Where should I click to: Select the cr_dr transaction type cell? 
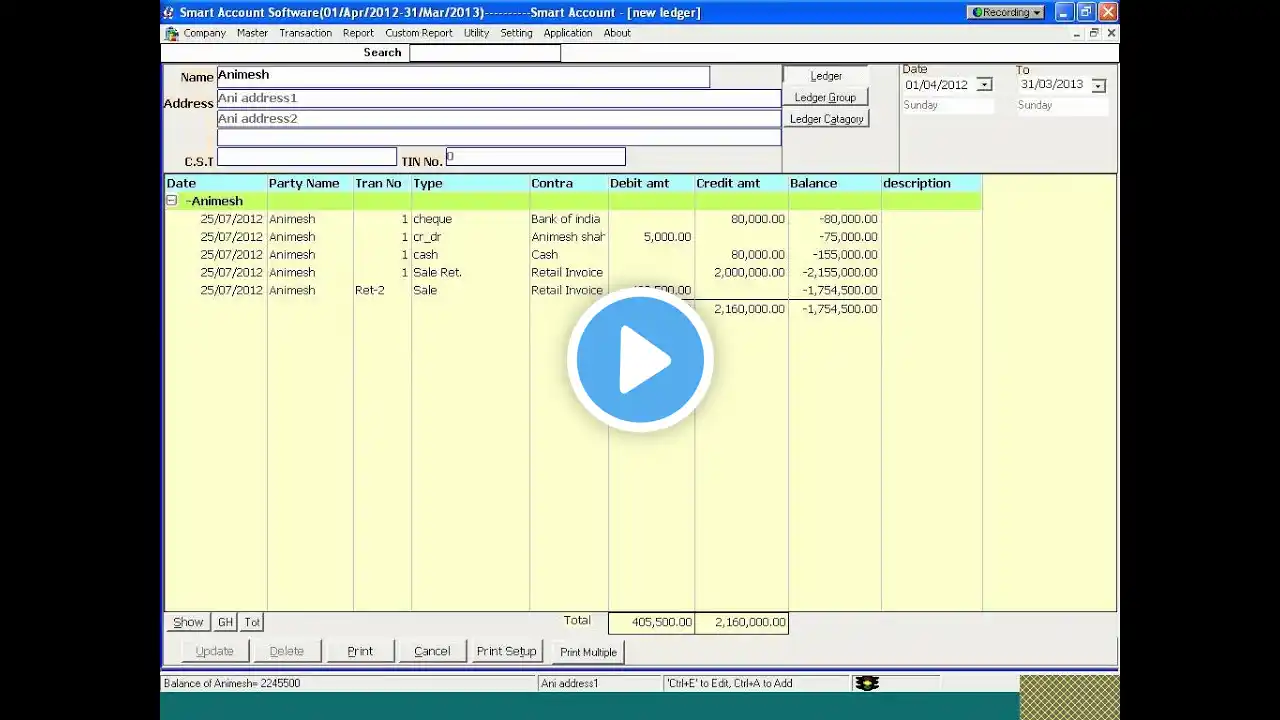point(470,237)
